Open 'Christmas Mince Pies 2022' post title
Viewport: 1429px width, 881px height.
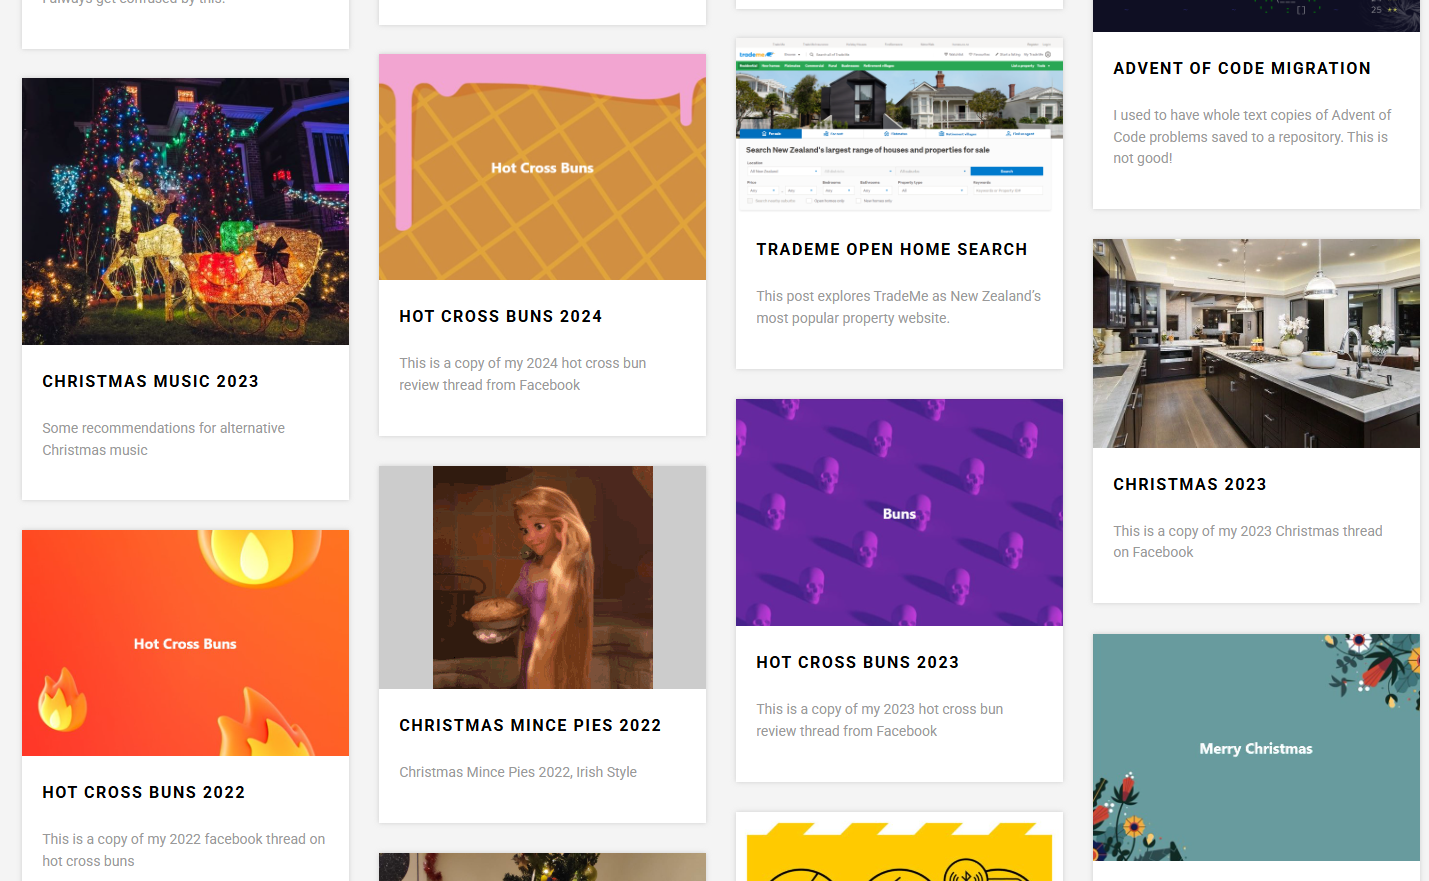tap(530, 725)
